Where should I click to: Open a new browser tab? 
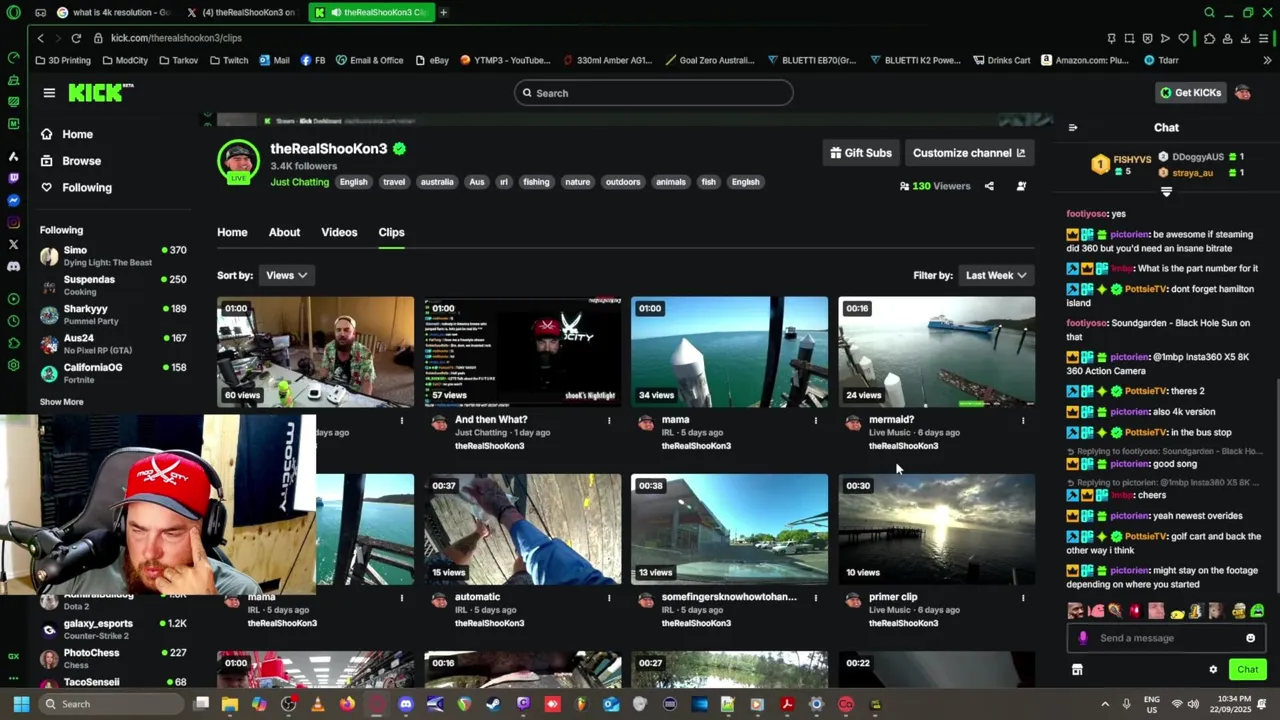pos(443,12)
